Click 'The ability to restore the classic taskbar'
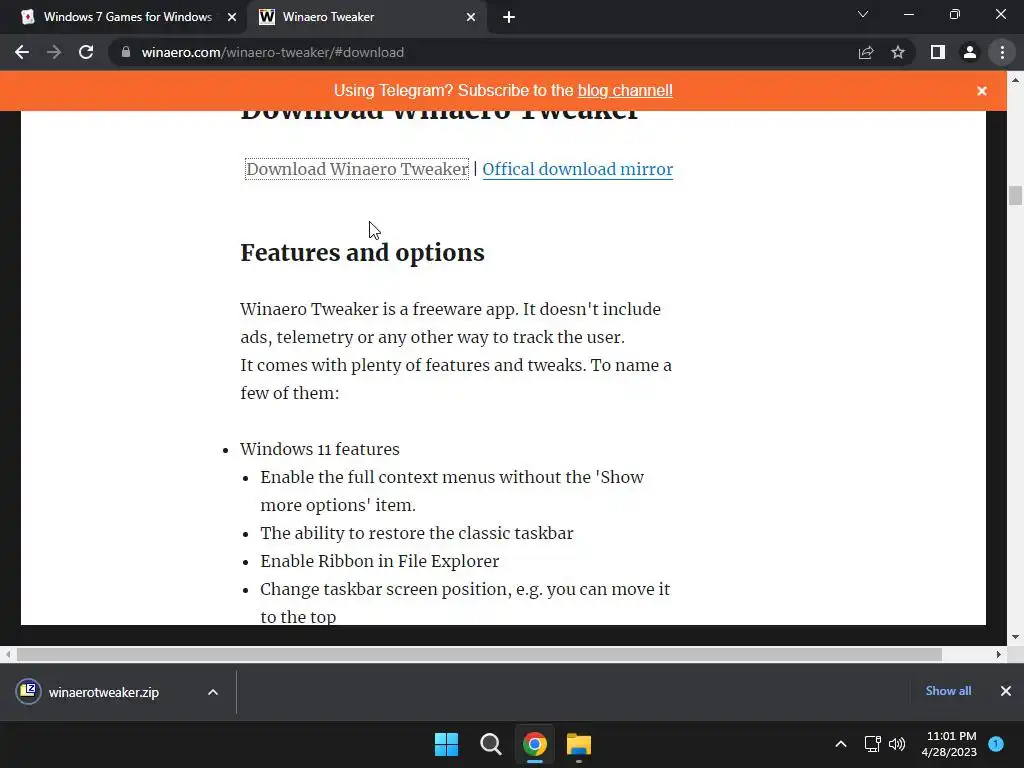 [417, 534]
